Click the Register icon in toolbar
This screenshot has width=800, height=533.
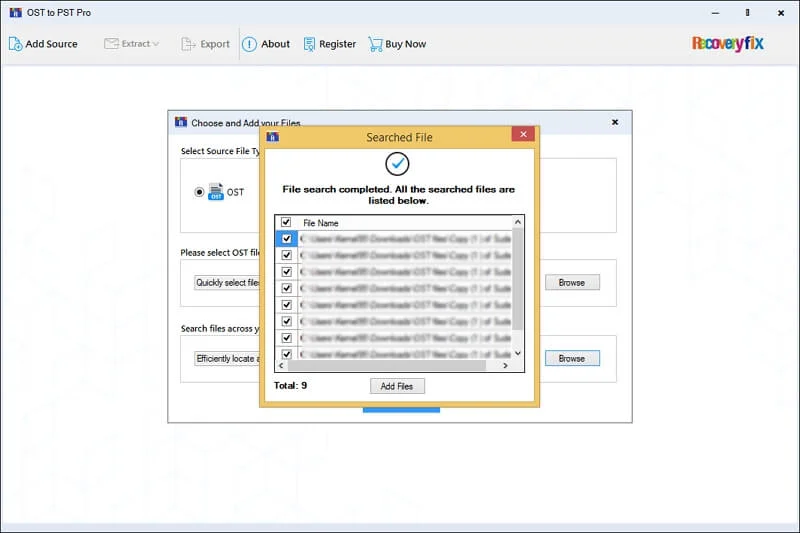(309, 44)
